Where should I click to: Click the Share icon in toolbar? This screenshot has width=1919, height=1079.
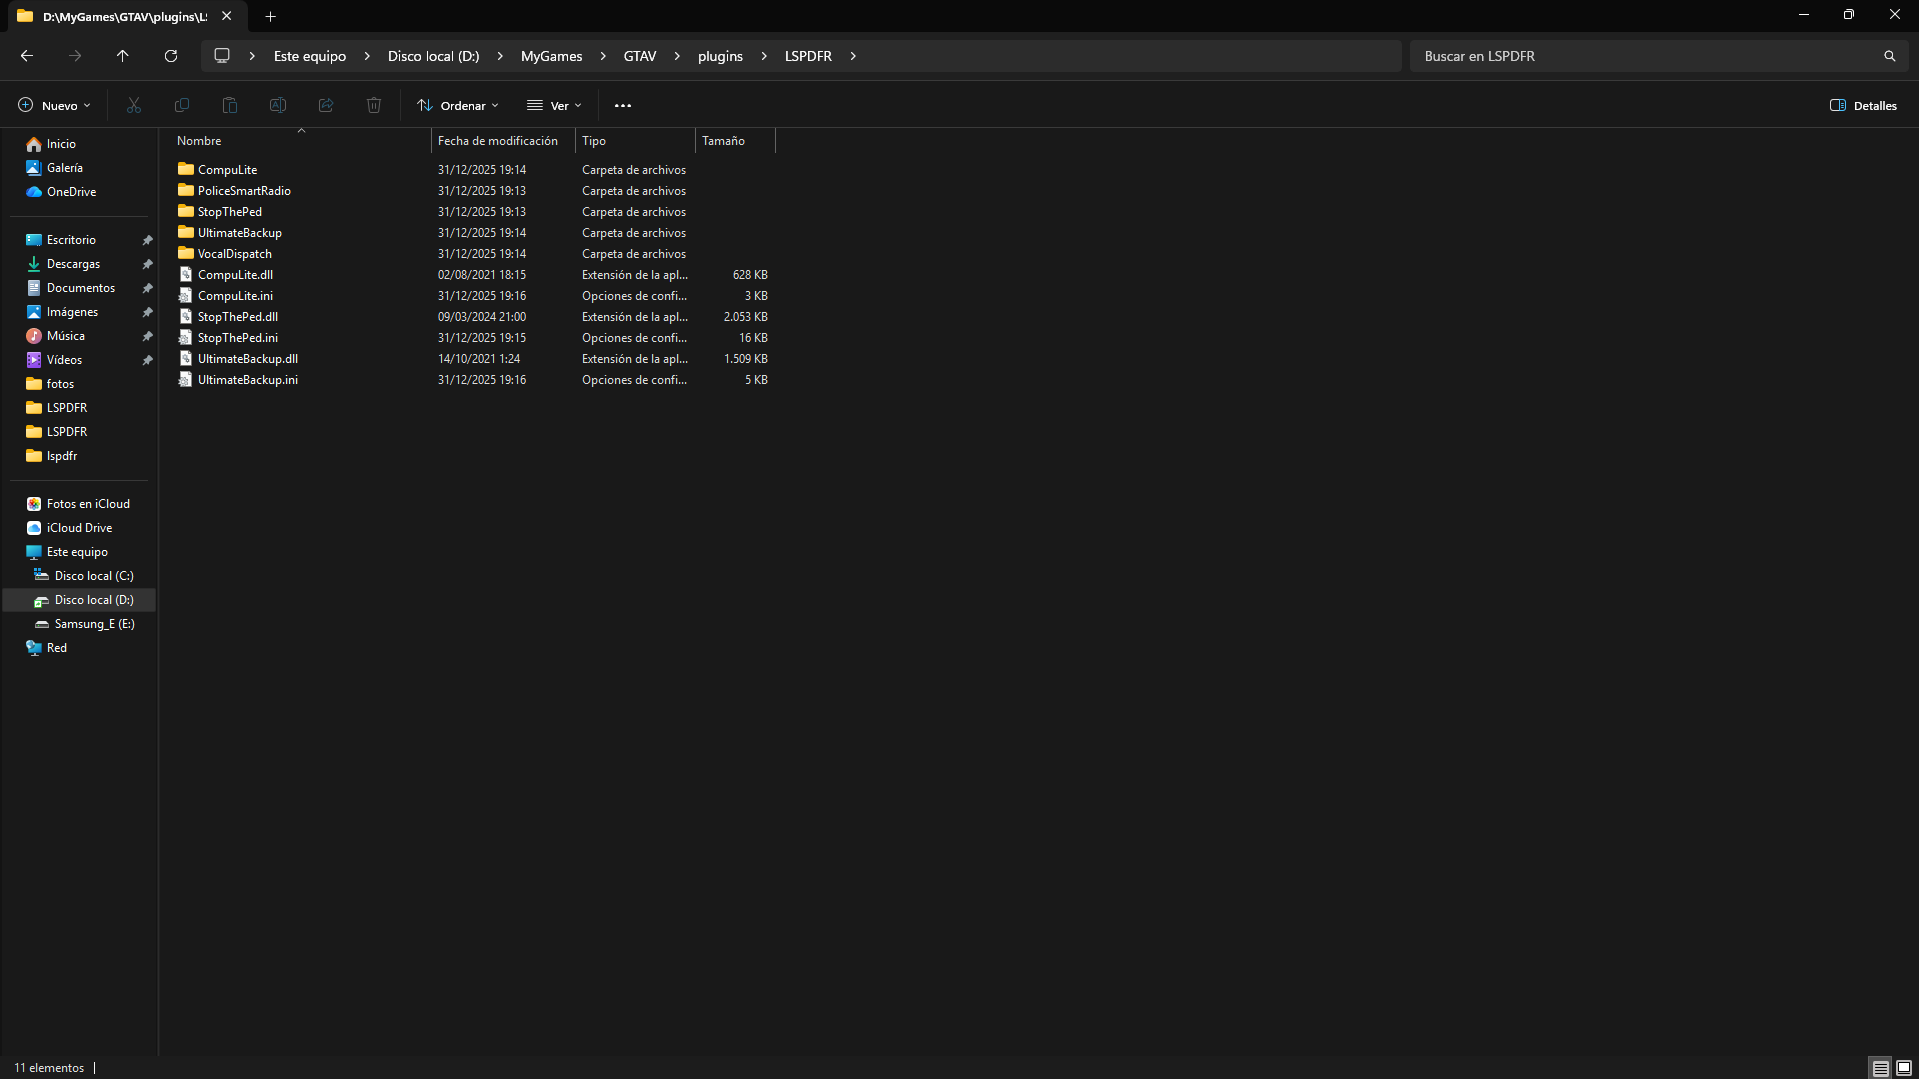(326, 105)
